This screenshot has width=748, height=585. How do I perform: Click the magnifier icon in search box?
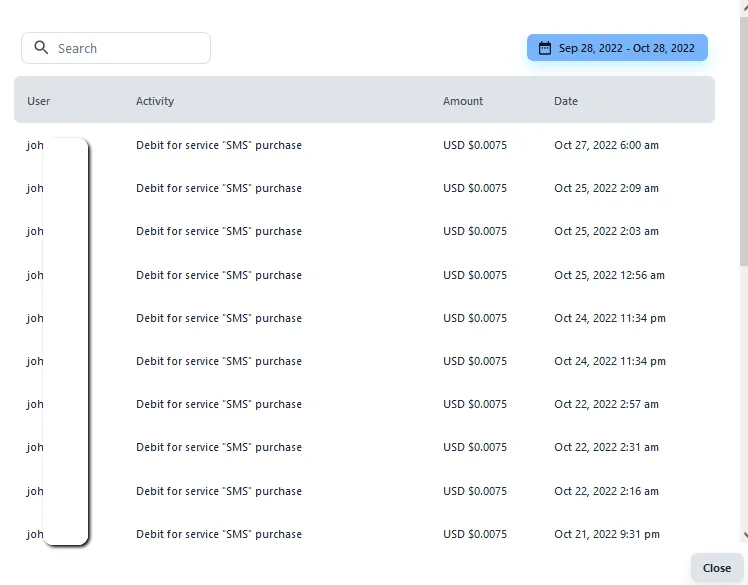pos(41,47)
